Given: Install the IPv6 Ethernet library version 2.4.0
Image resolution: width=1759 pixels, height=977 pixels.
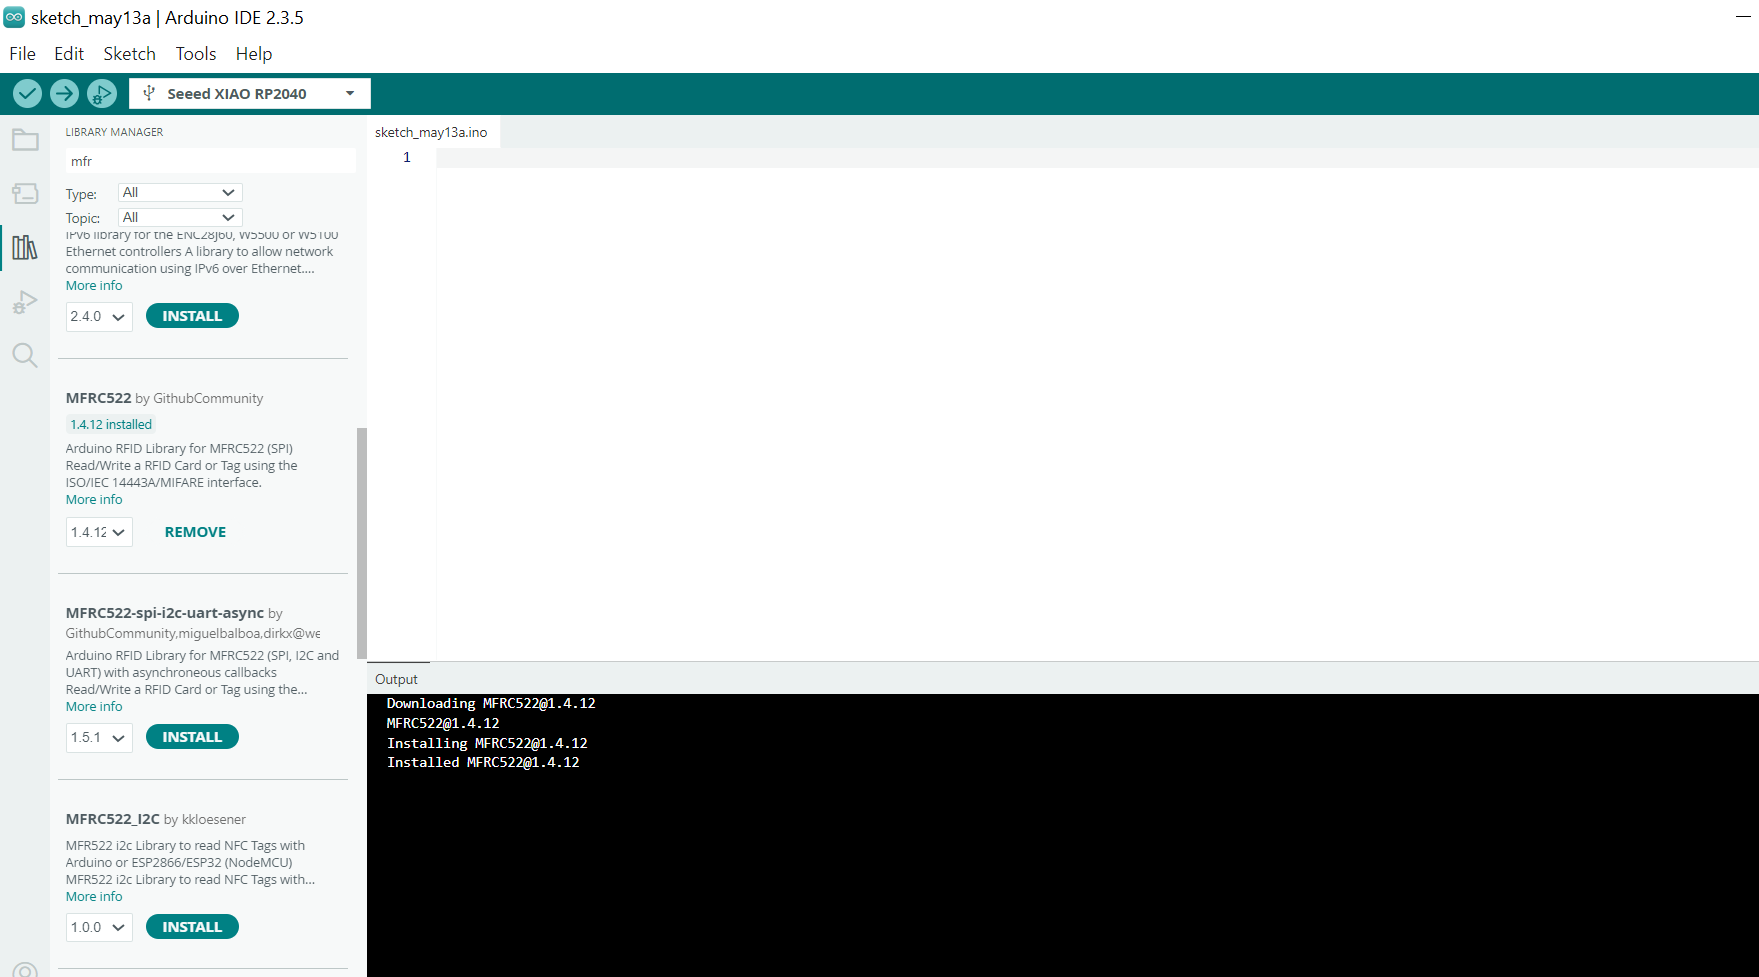Looking at the screenshot, I should (x=192, y=316).
